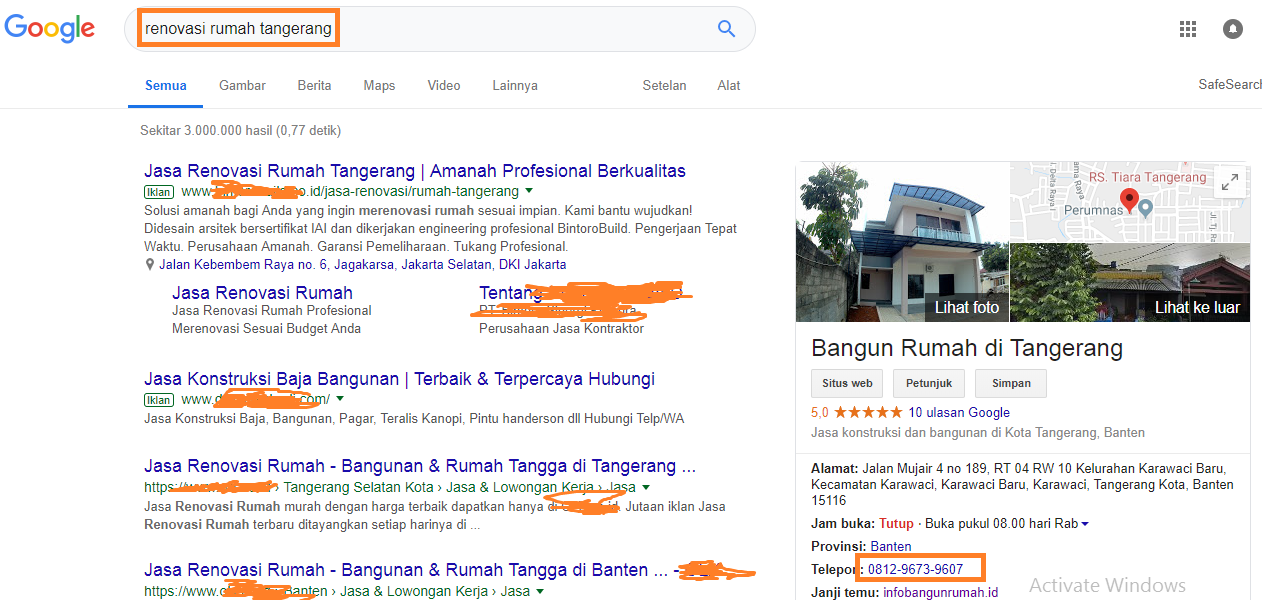Screen dimensions: 1262x600
Task: Click the Iklan badge on the Konstruksi Baja ad
Action: (159, 400)
